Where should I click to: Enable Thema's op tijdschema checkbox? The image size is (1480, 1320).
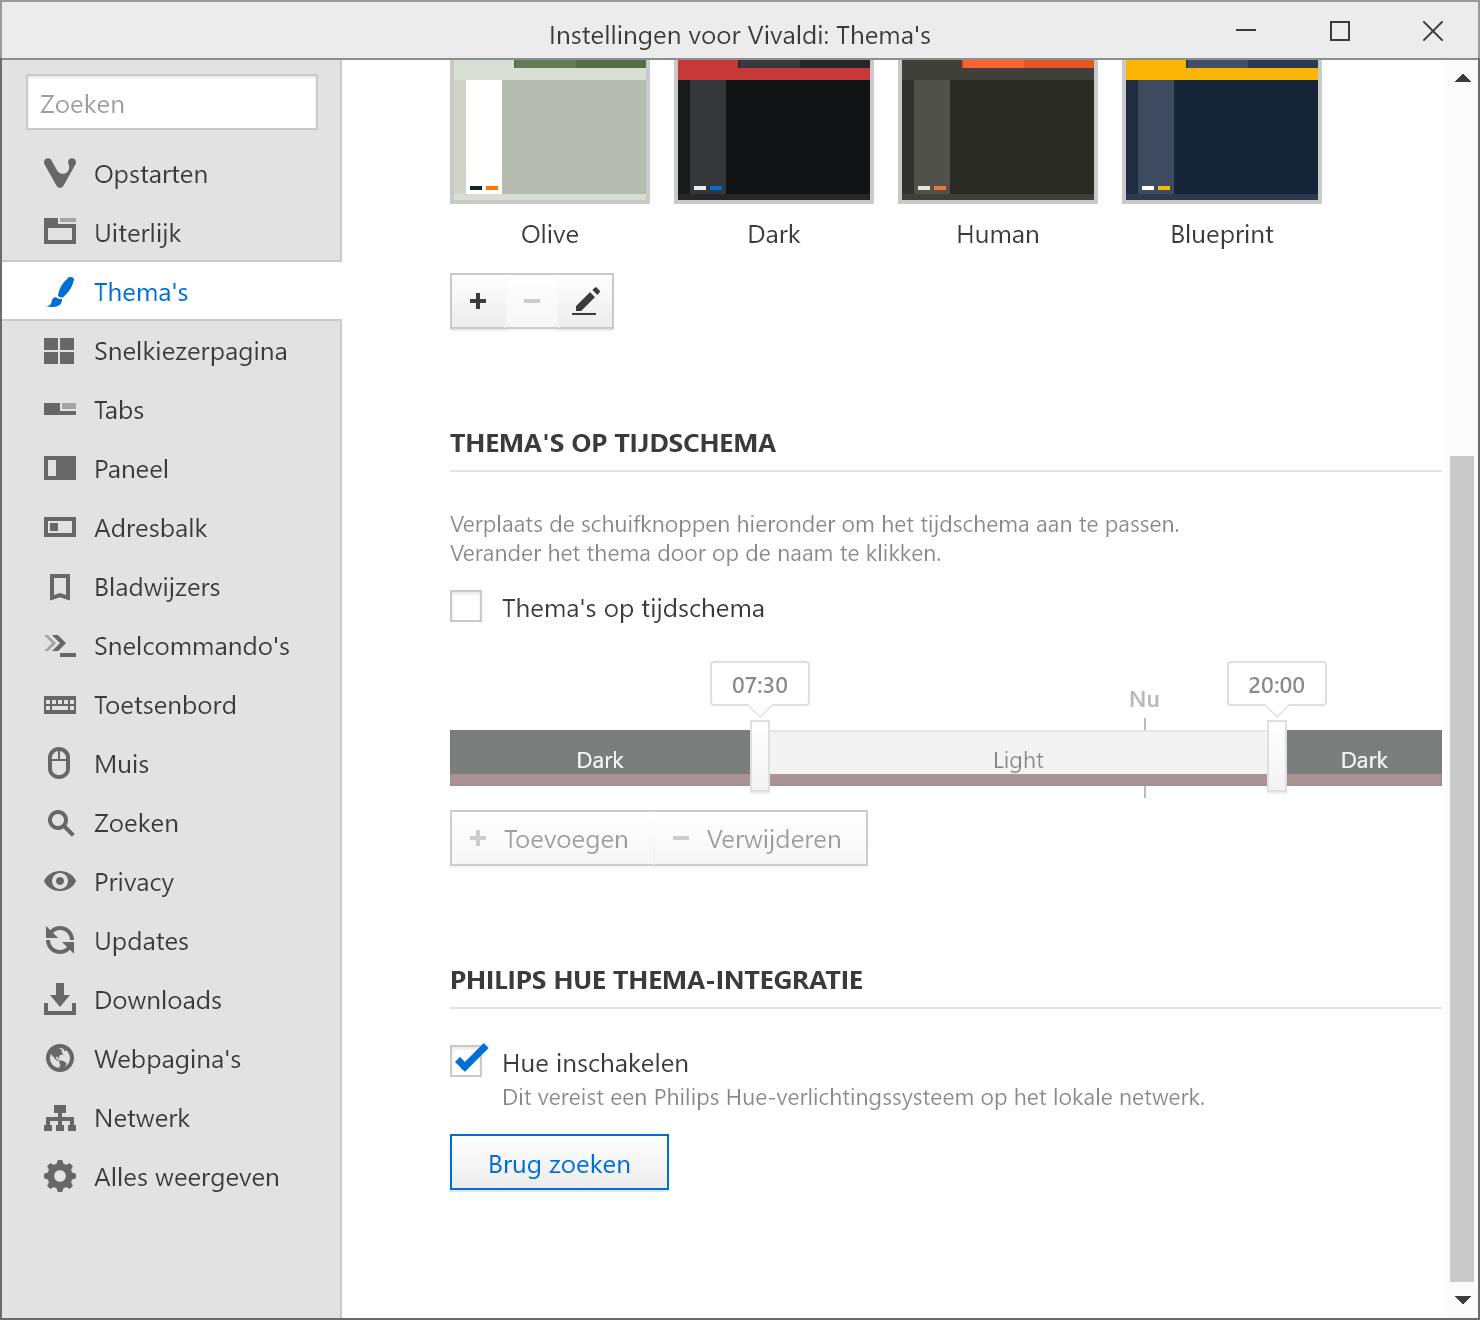click(x=466, y=607)
